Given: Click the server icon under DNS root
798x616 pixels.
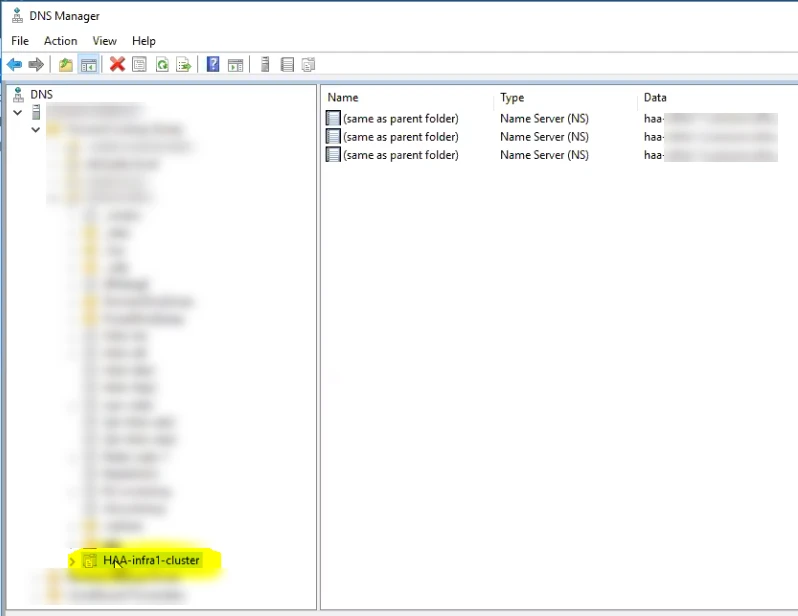Looking at the screenshot, I should click(36, 111).
